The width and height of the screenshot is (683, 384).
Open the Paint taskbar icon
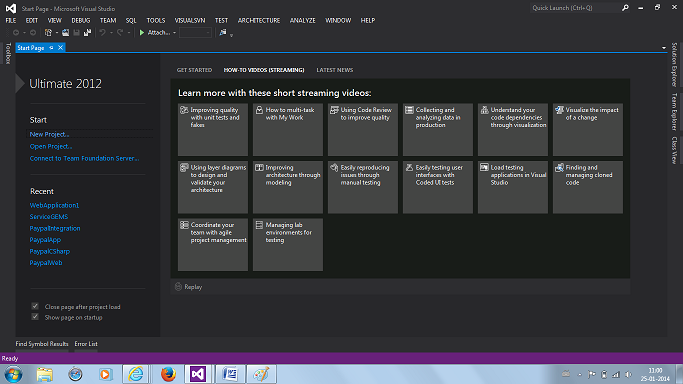(x=261, y=374)
